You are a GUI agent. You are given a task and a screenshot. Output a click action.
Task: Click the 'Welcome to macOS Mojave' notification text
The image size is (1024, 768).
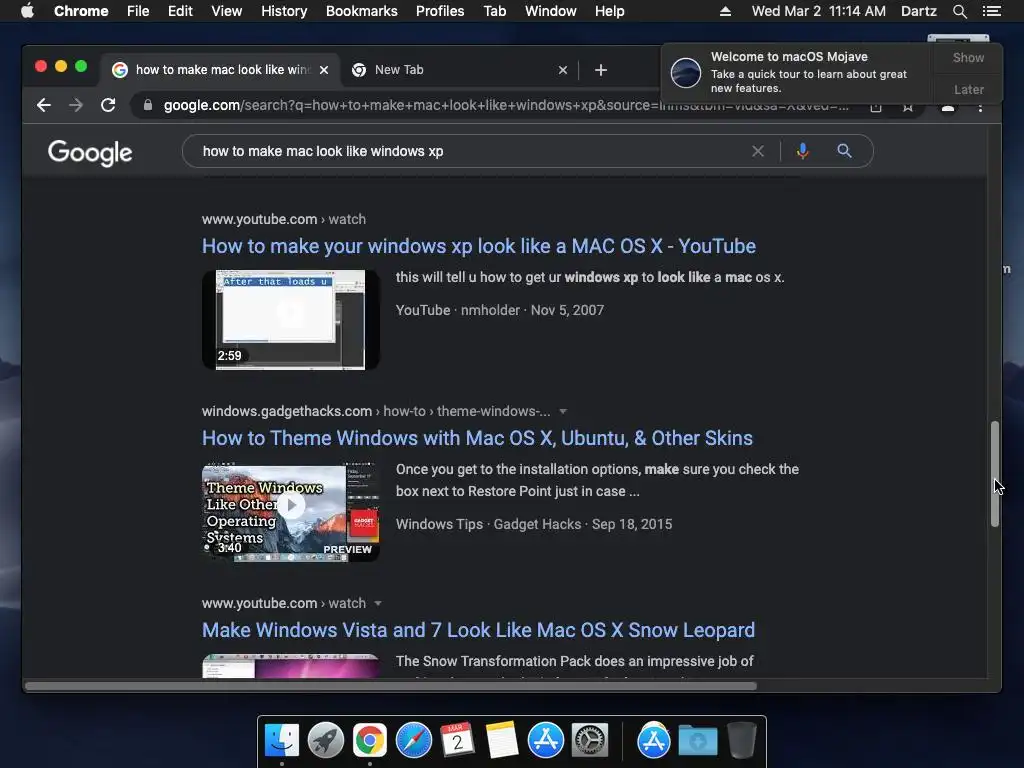[789, 57]
